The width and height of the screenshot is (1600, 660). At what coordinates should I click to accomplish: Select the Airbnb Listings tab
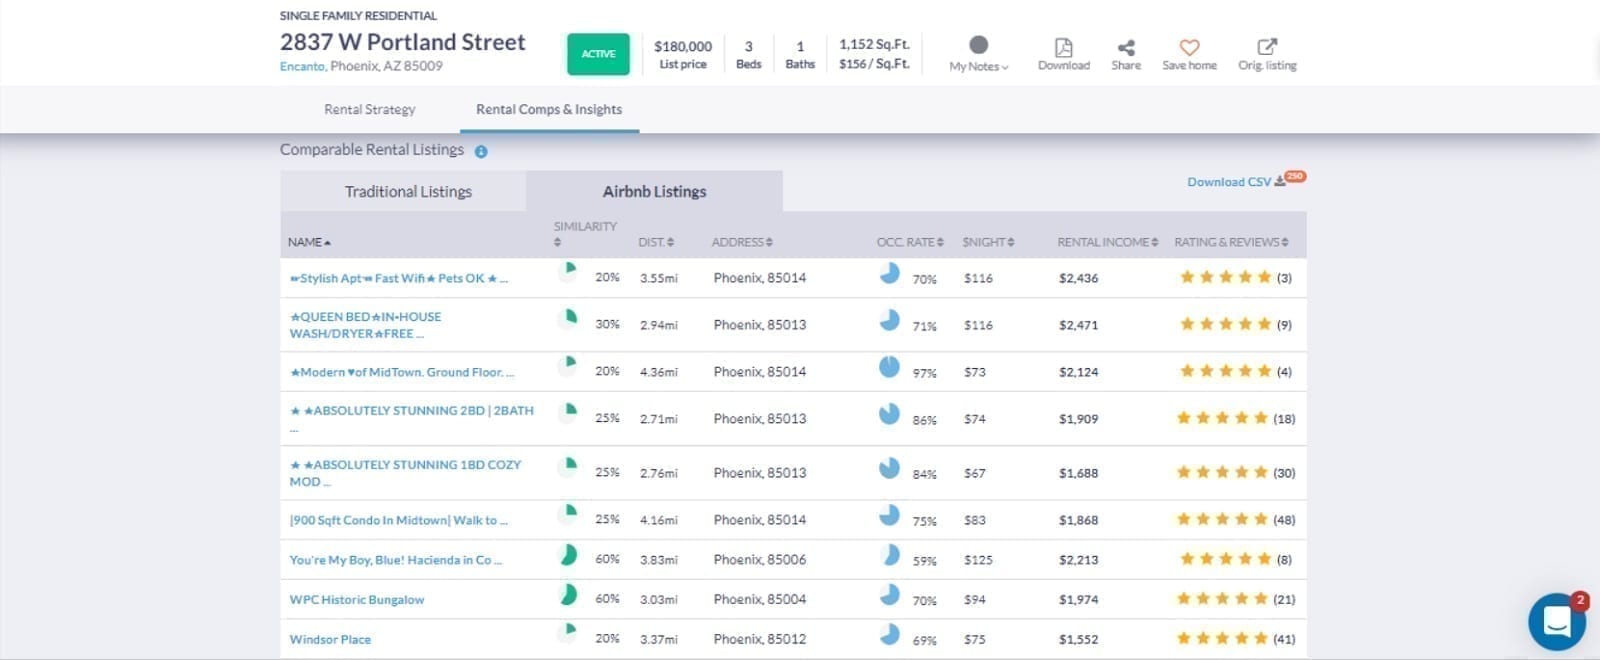(x=654, y=191)
